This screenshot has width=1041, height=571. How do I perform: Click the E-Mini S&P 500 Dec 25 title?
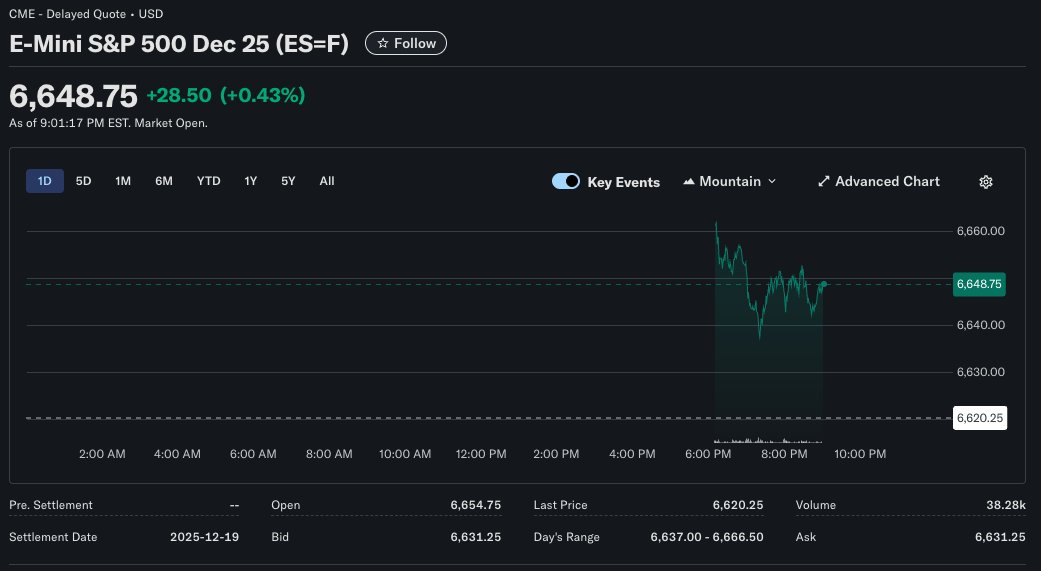[179, 44]
